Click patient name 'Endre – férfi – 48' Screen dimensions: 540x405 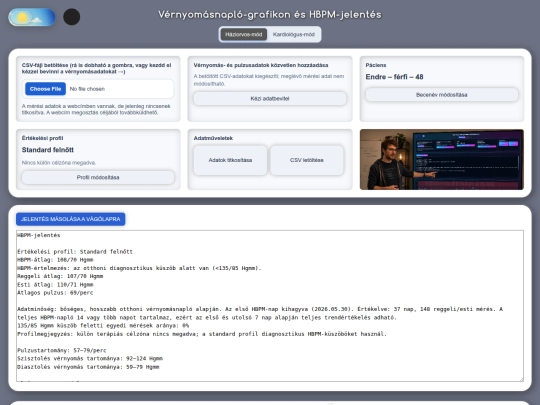pos(394,77)
